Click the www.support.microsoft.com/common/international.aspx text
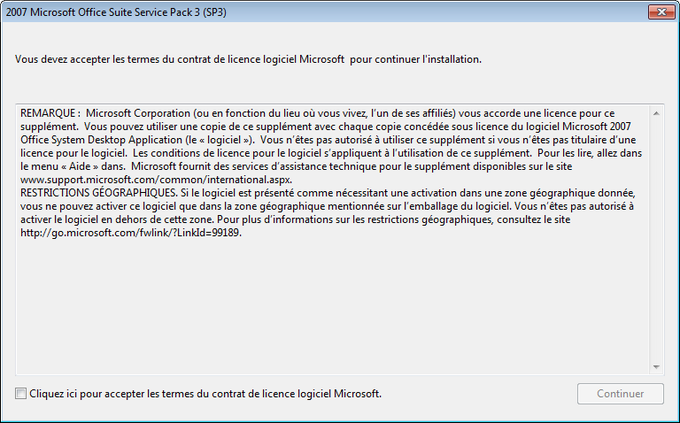 (156, 180)
